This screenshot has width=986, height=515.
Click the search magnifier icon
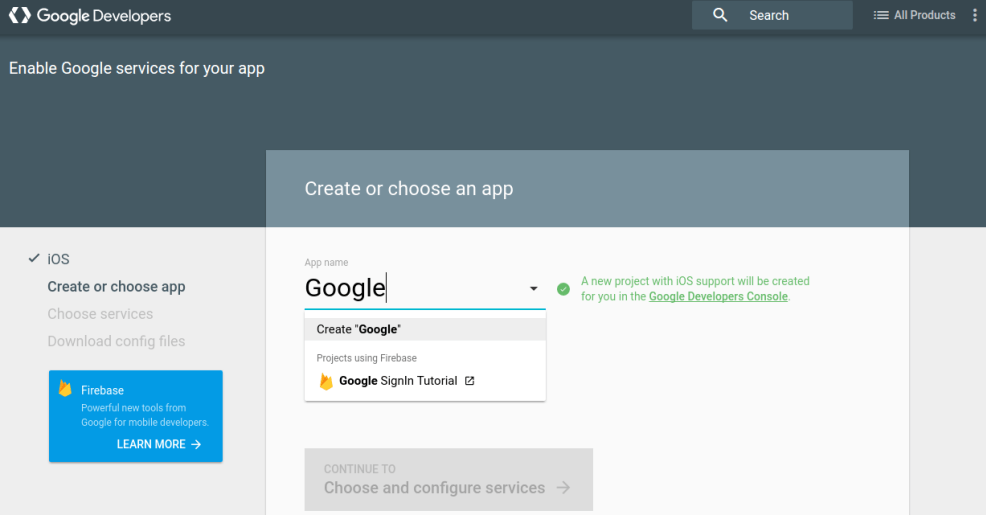pos(720,15)
